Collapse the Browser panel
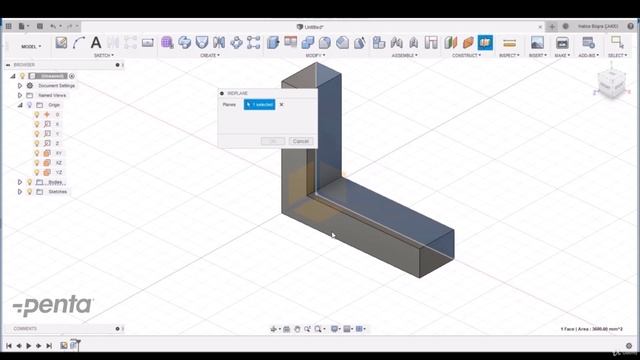640x360 pixels. (x=8, y=64)
